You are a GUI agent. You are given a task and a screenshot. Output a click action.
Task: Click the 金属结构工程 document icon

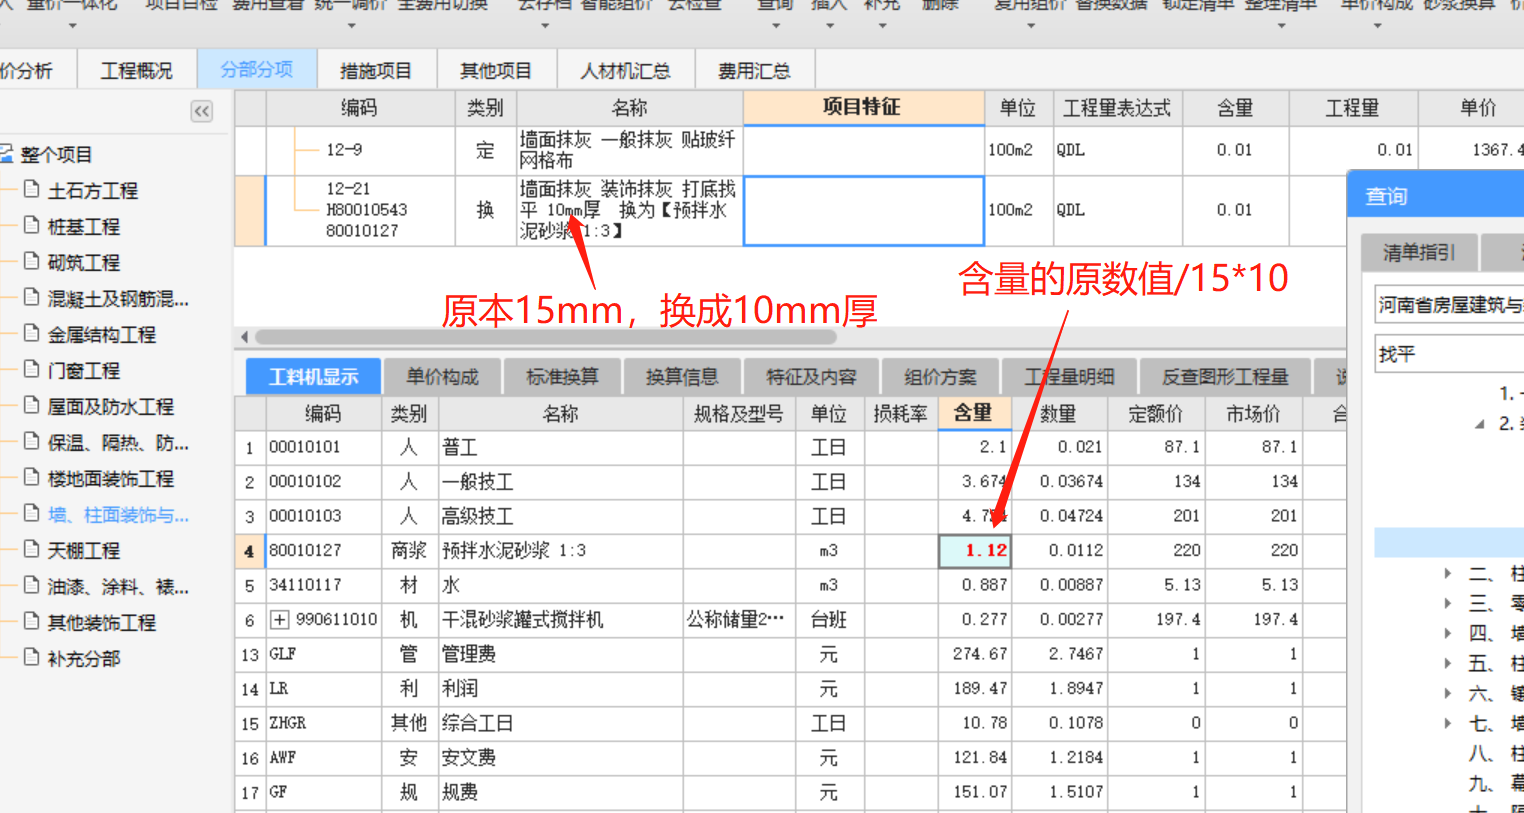point(31,333)
